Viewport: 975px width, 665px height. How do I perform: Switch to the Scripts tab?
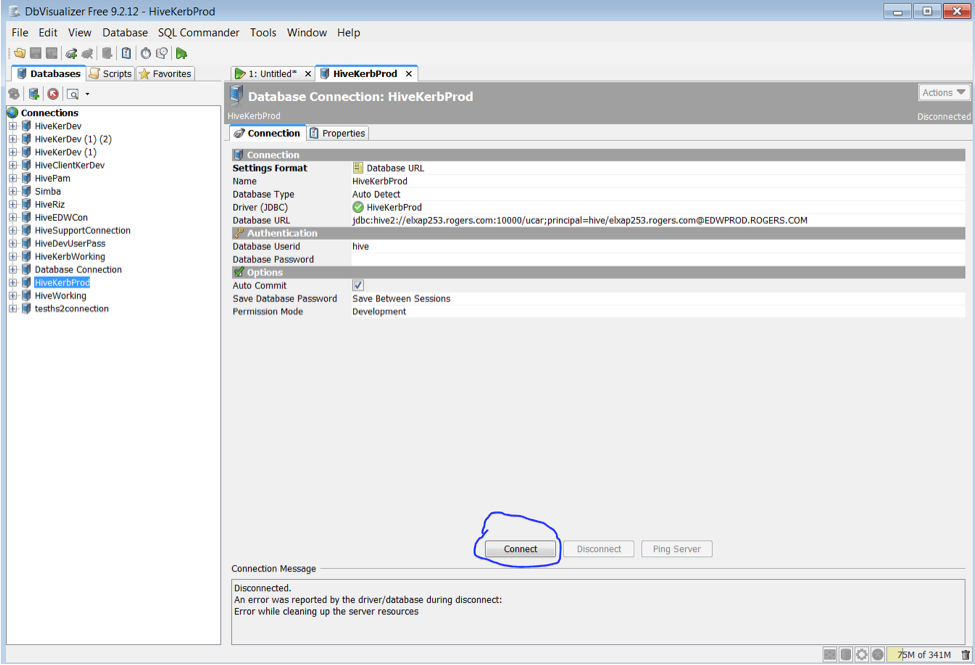[x=111, y=74]
